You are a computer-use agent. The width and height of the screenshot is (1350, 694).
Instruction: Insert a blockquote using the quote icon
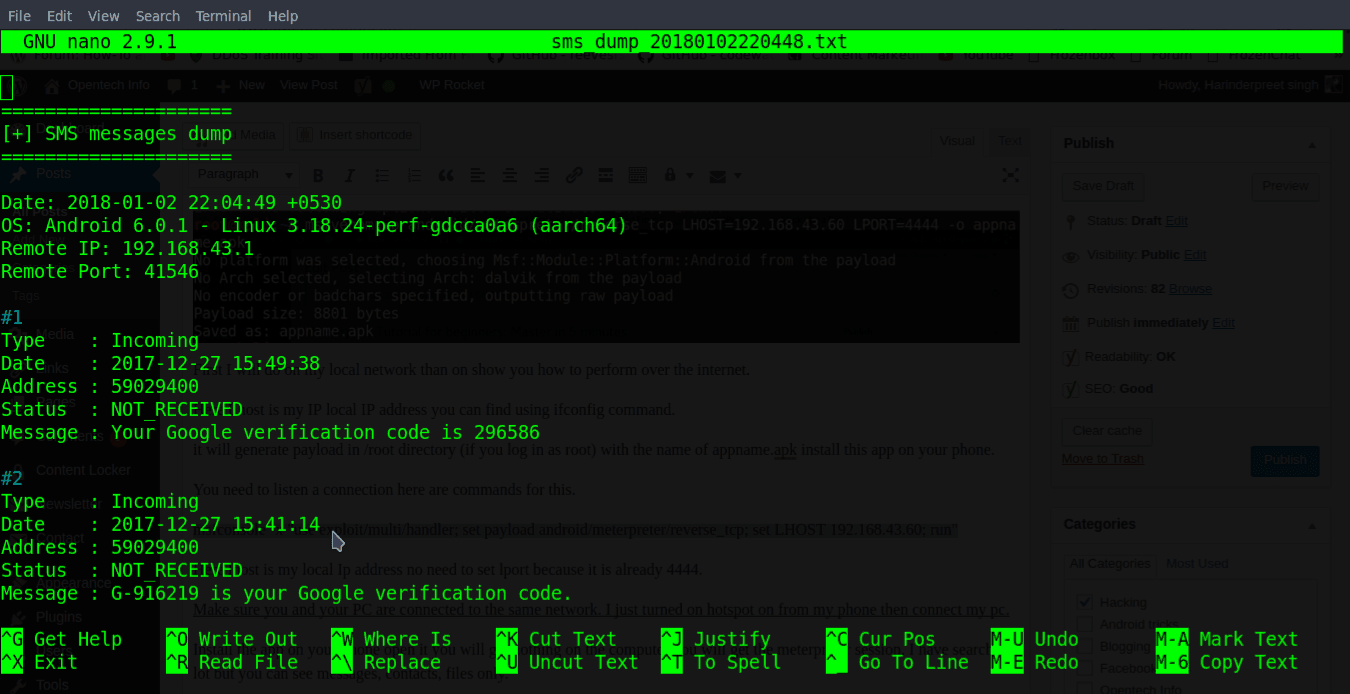446,175
